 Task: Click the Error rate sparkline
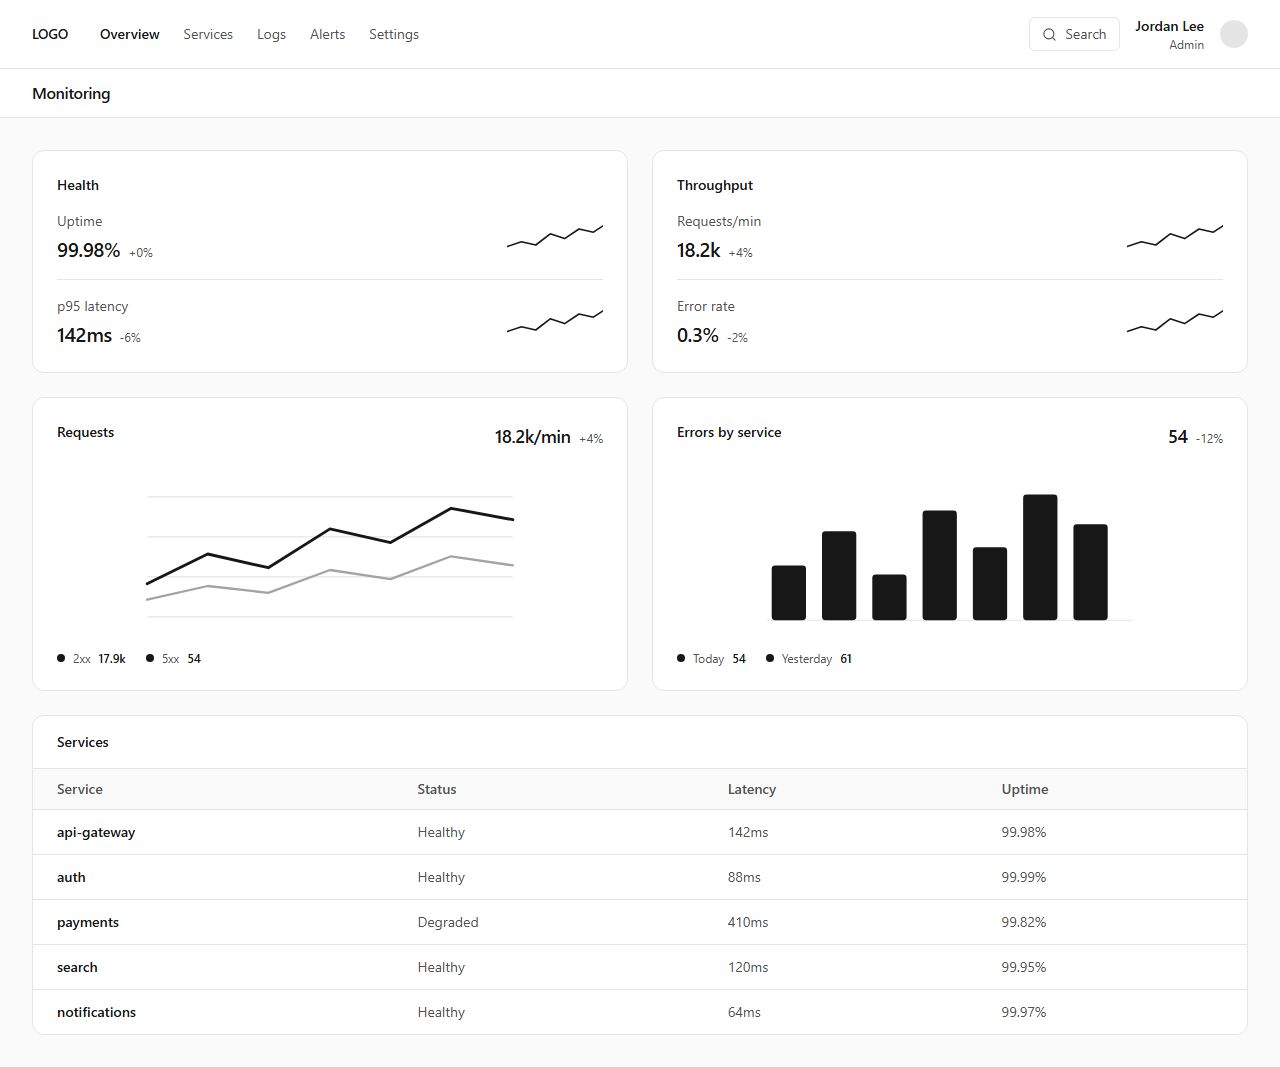[x=1175, y=321]
